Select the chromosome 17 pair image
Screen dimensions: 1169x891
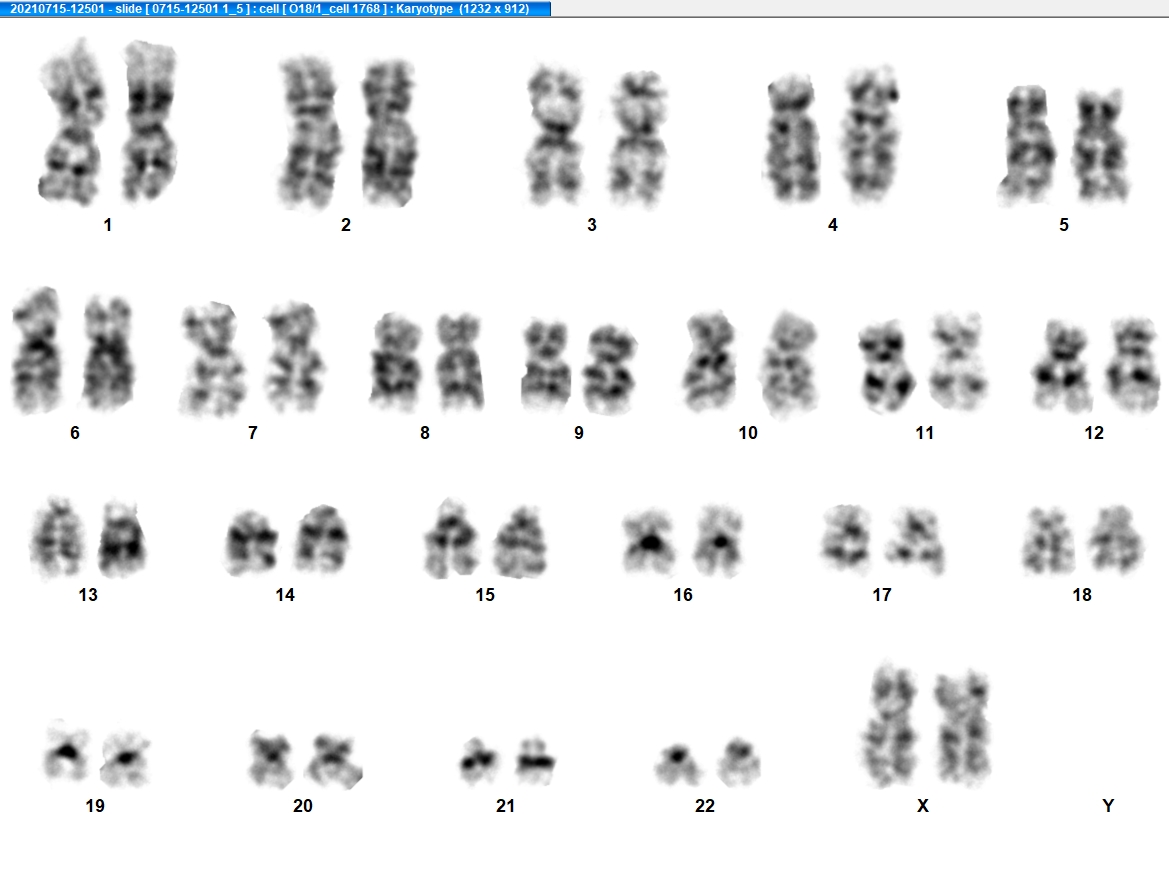pyautogui.click(x=883, y=540)
